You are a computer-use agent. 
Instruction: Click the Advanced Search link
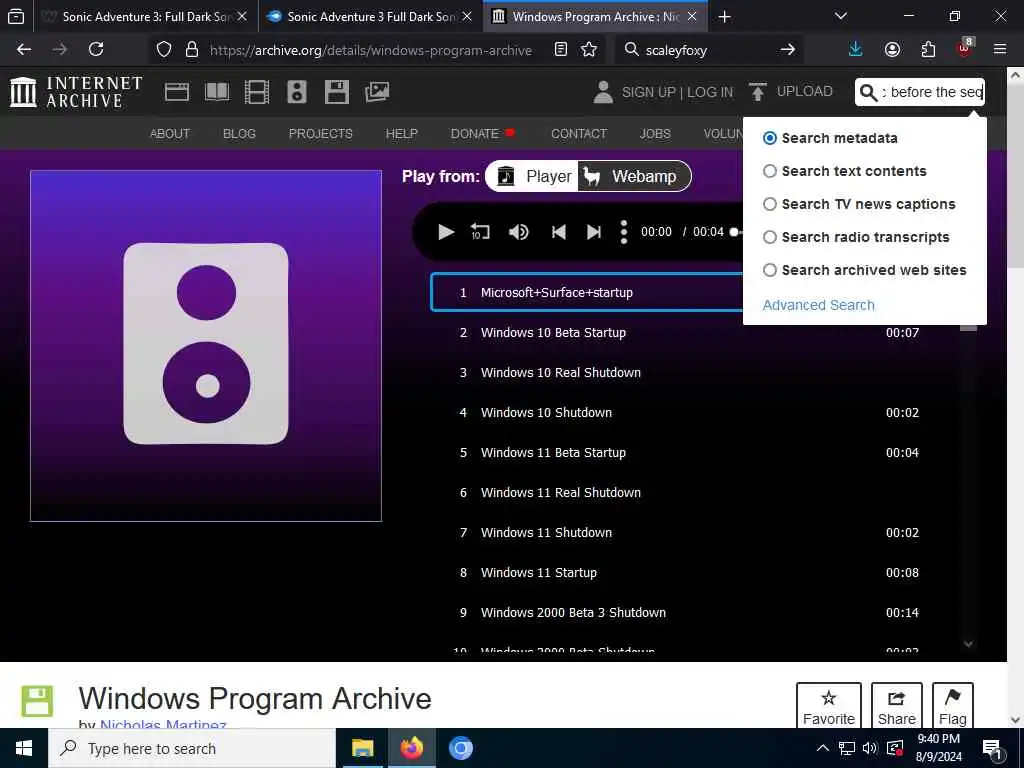click(818, 305)
